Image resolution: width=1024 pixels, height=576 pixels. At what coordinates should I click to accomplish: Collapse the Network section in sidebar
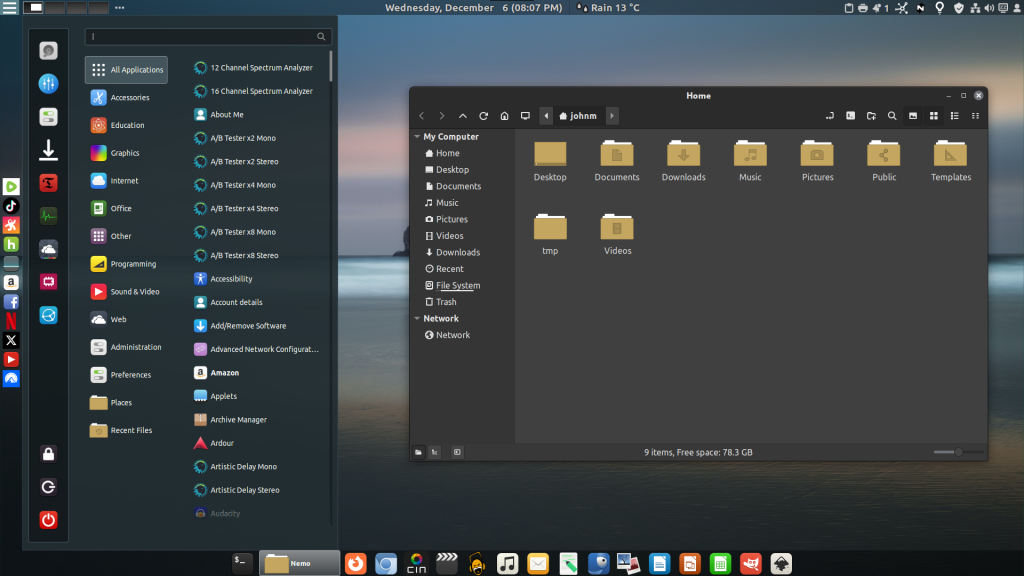pyautogui.click(x=416, y=319)
